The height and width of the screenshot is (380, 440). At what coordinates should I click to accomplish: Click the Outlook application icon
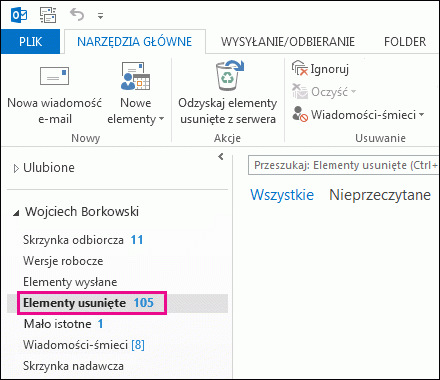pyautogui.click(x=19, y=15)
